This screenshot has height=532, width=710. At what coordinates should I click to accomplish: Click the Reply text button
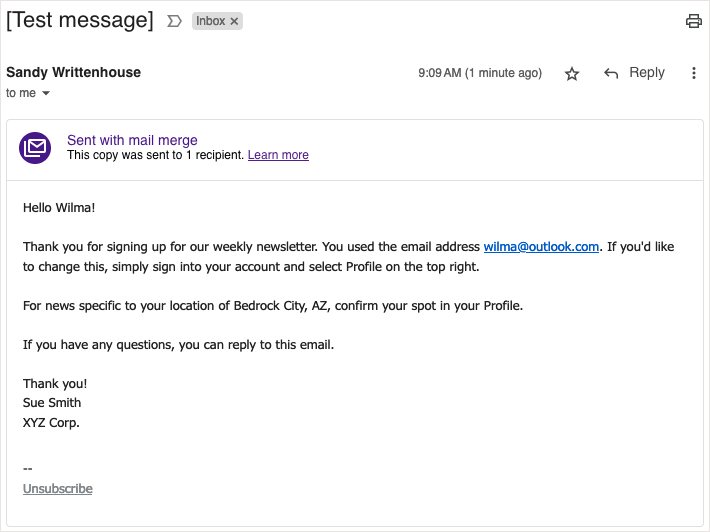coord(647,73)
